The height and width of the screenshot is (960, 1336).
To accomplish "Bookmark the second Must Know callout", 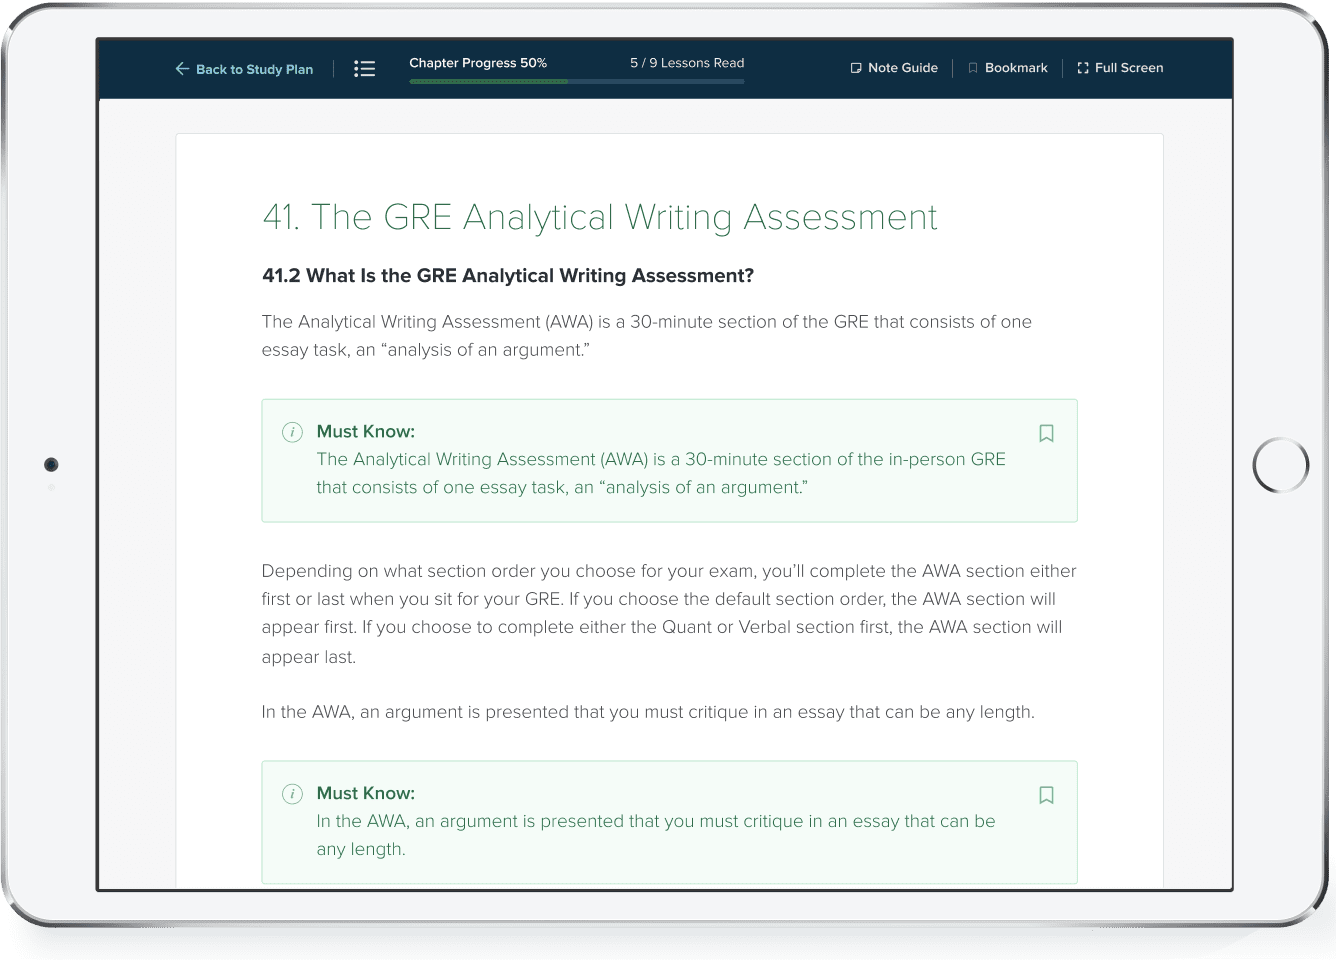I will point(1046,795).
